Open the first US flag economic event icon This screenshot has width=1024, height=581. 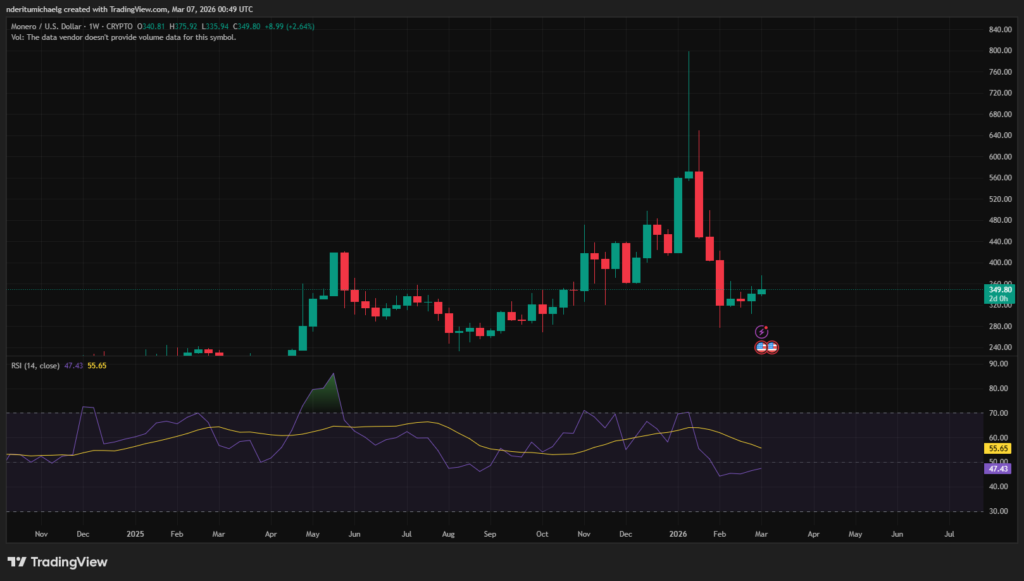(x=761, y=347)
